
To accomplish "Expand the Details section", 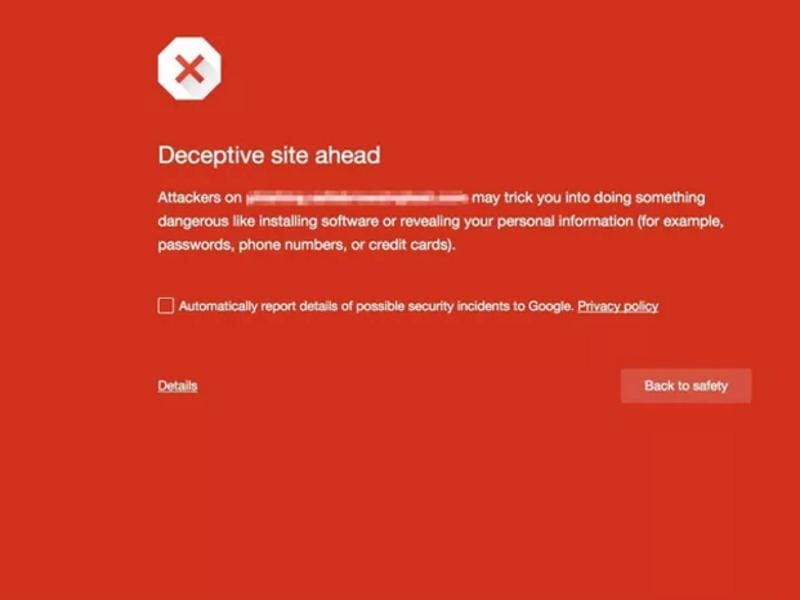I will pyautogui.click(x=178, y=386).
